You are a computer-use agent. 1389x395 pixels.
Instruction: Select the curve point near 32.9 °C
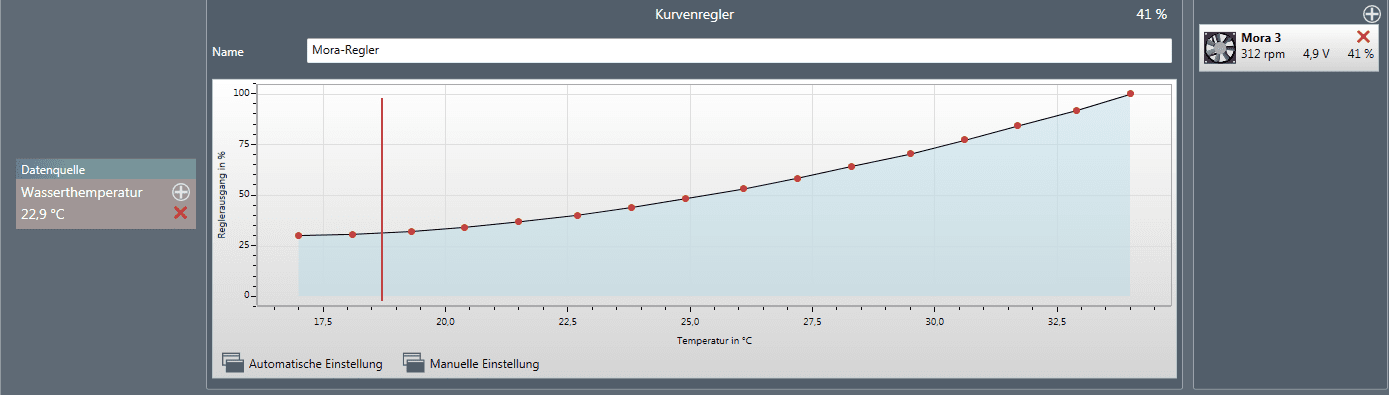pyautogui.click(x=1076, y=110)
